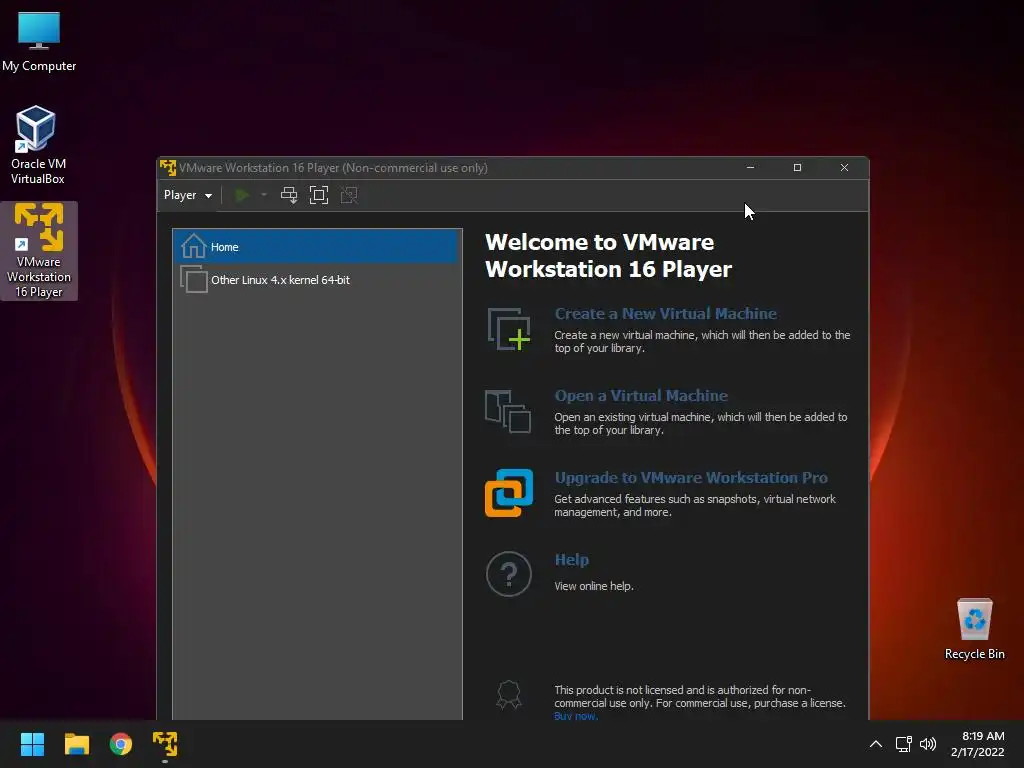Click the license ribbon badge icon
This screenshot has width=1024, height=768.
509,695
